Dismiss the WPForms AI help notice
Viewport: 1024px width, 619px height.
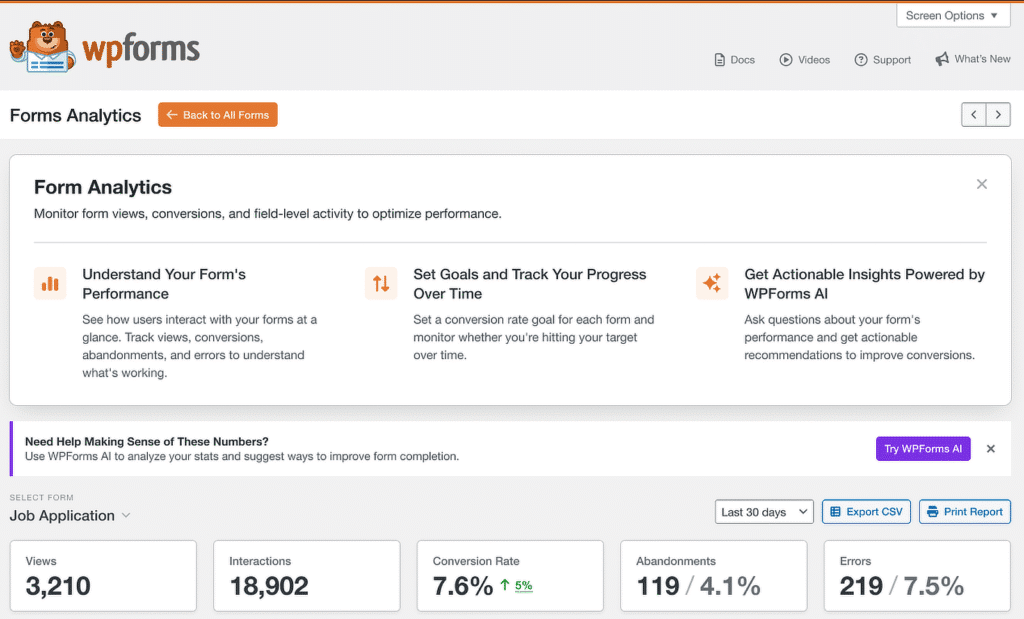point(991,449)
